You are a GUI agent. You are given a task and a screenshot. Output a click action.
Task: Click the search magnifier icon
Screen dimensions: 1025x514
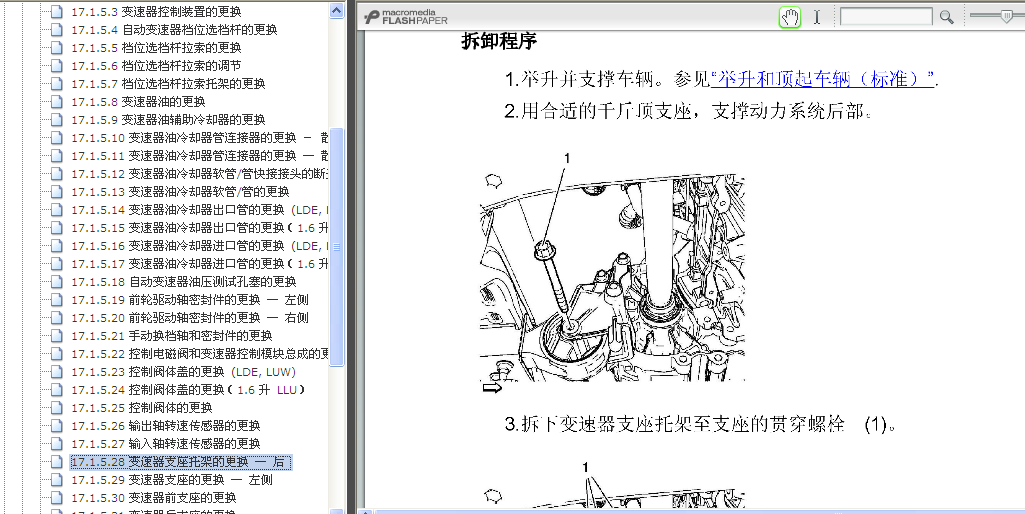click(x=946, y=17)
